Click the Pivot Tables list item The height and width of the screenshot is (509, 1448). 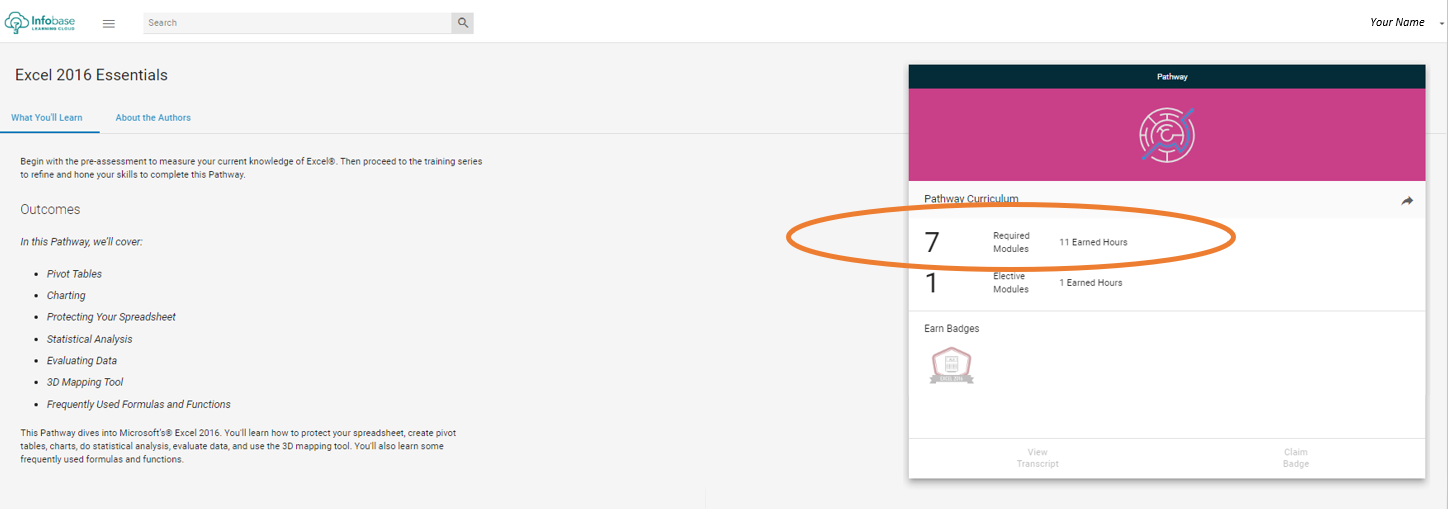74,274
